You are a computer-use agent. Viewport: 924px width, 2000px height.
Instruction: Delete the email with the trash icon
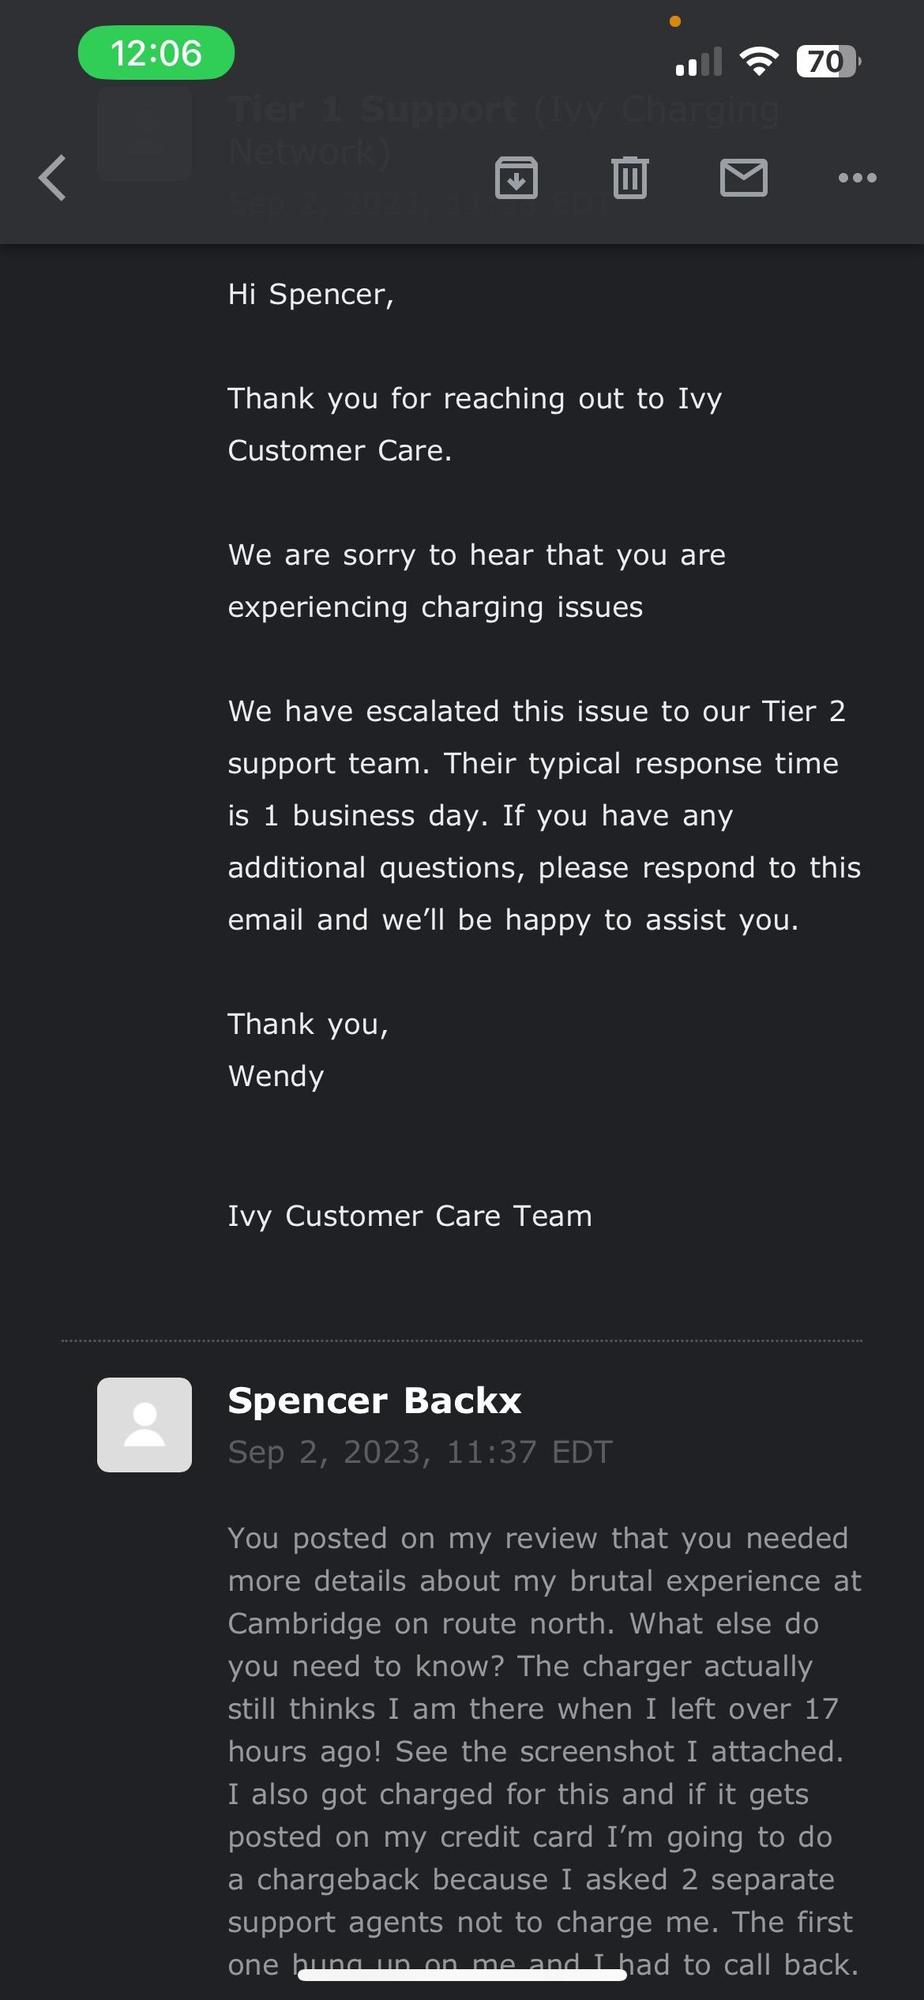point(630,178)
